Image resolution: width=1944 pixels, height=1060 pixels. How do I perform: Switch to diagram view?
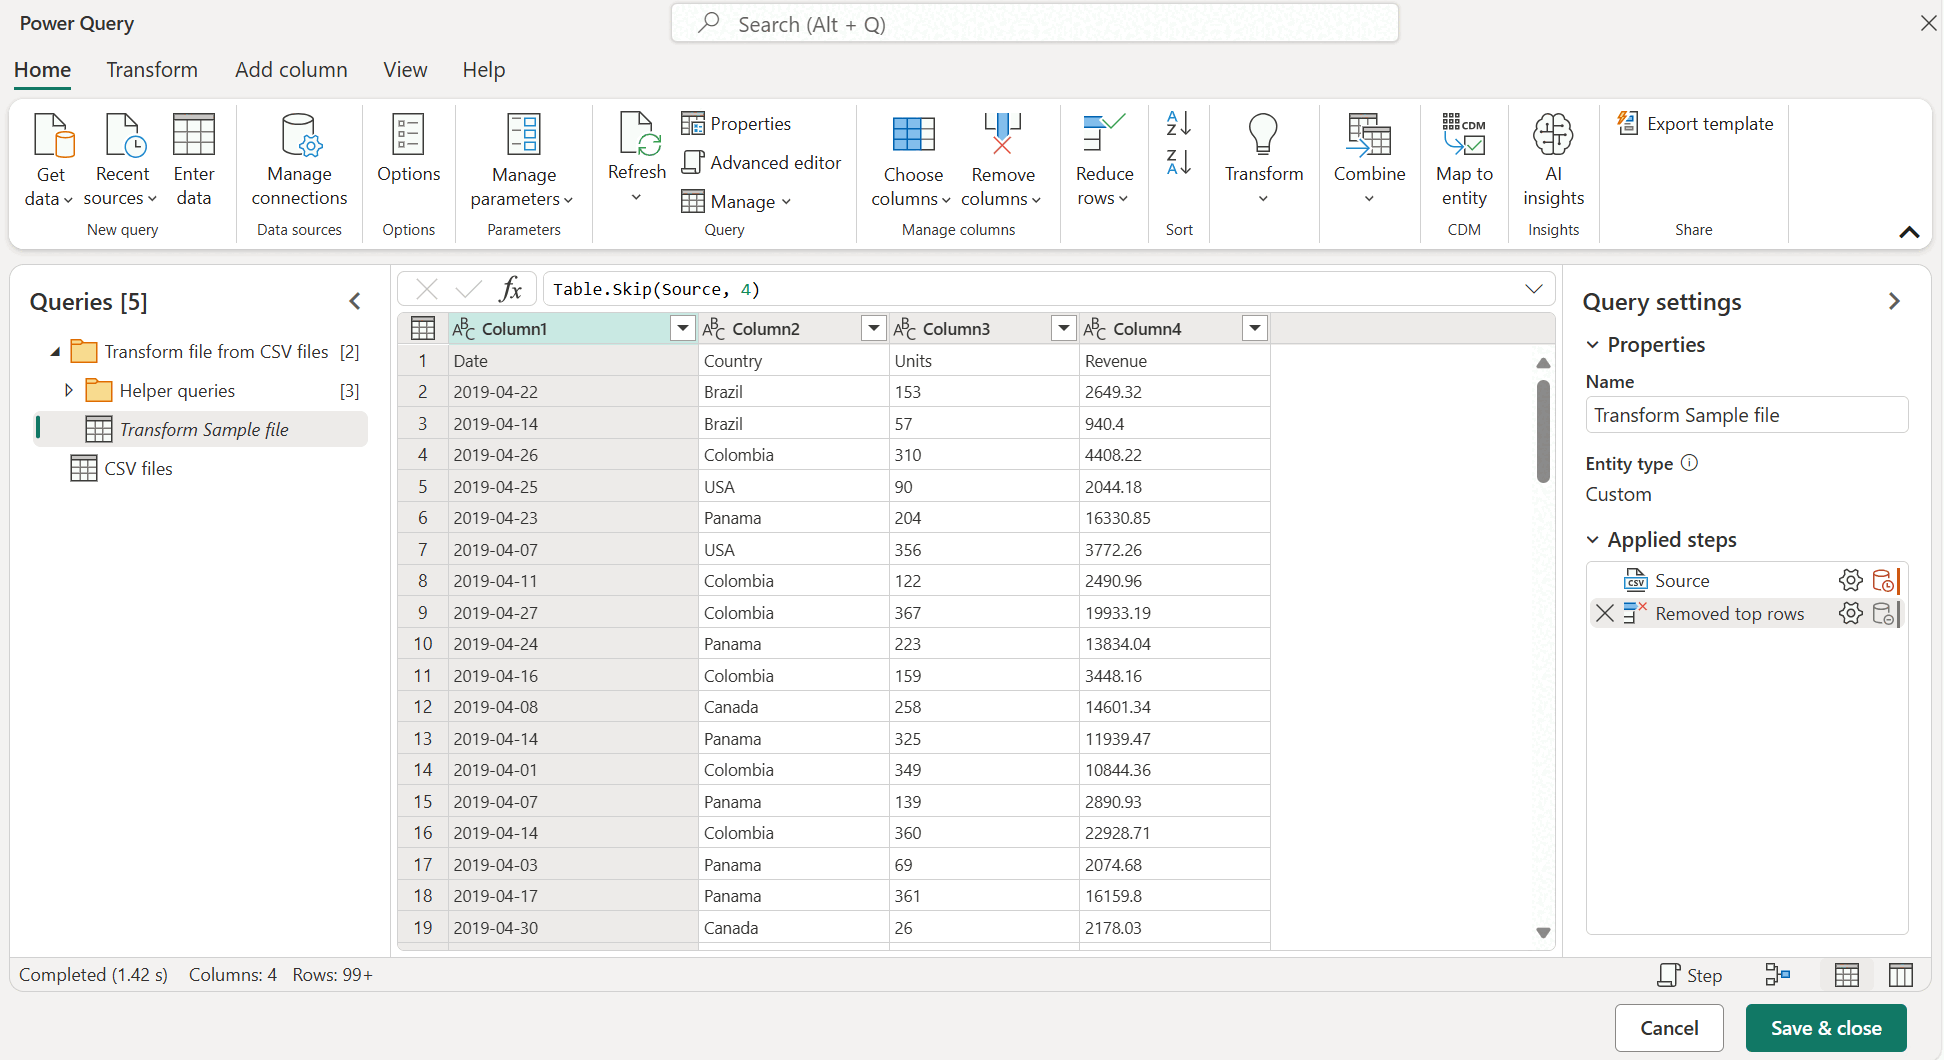pyautogui.click(x=1778, y=975)
